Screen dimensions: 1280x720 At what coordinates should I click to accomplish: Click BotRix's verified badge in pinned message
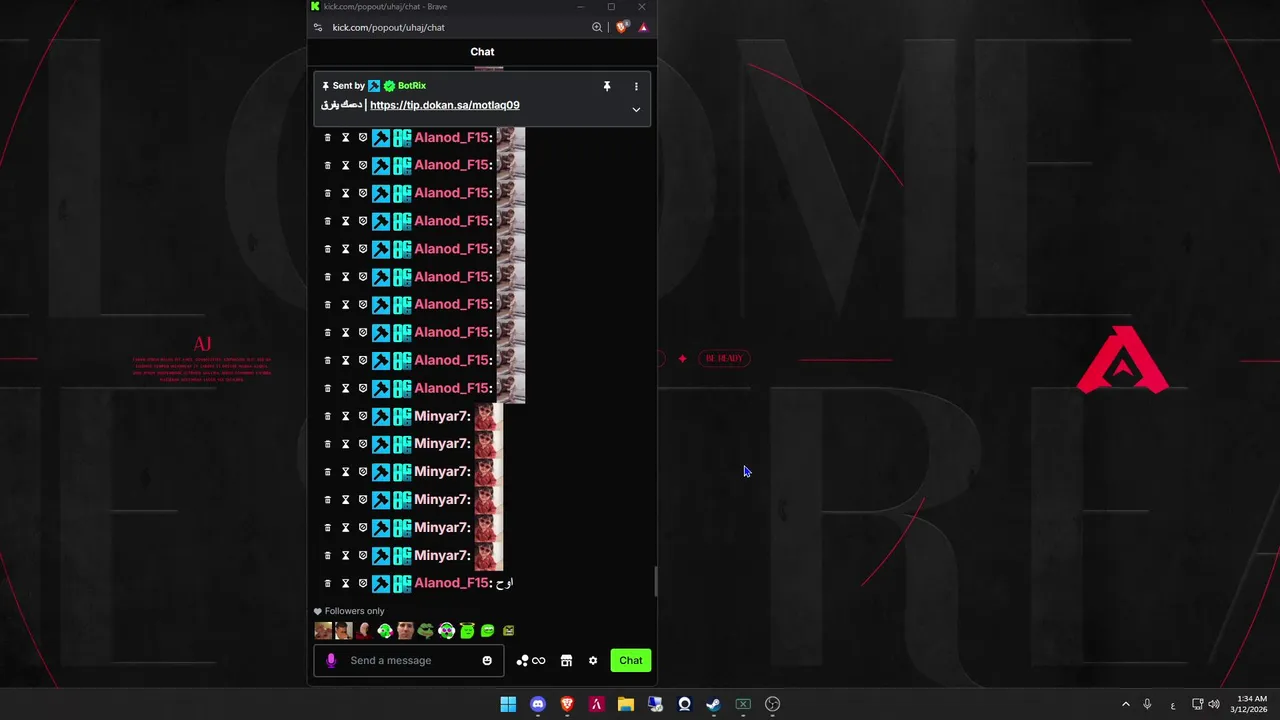[x=389, y=86]
